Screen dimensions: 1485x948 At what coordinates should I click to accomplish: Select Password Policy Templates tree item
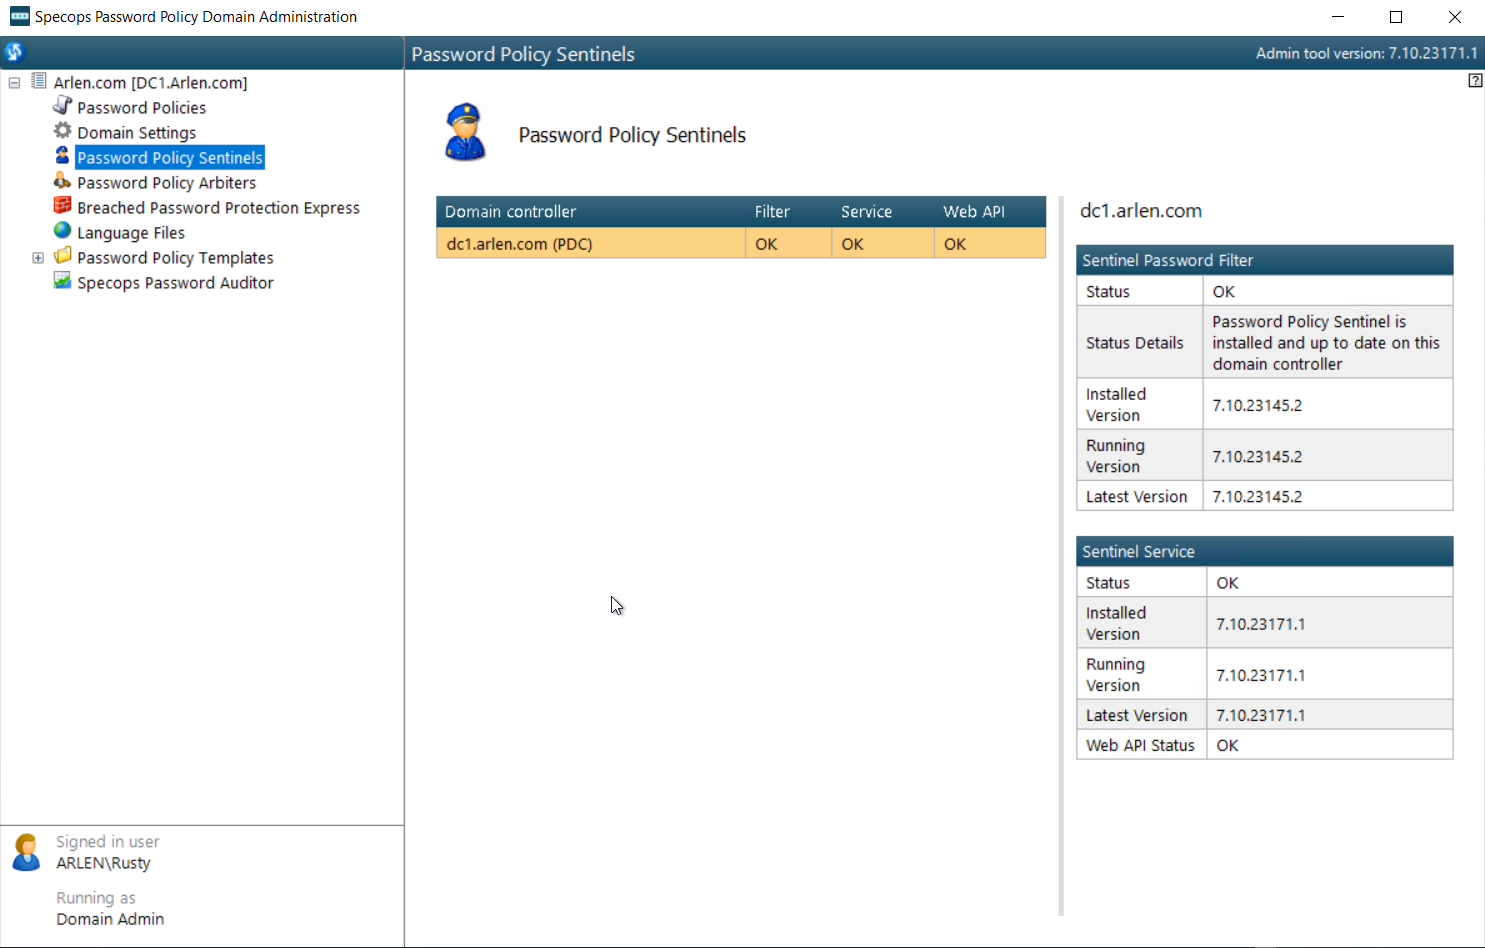[x=176, y=258]
